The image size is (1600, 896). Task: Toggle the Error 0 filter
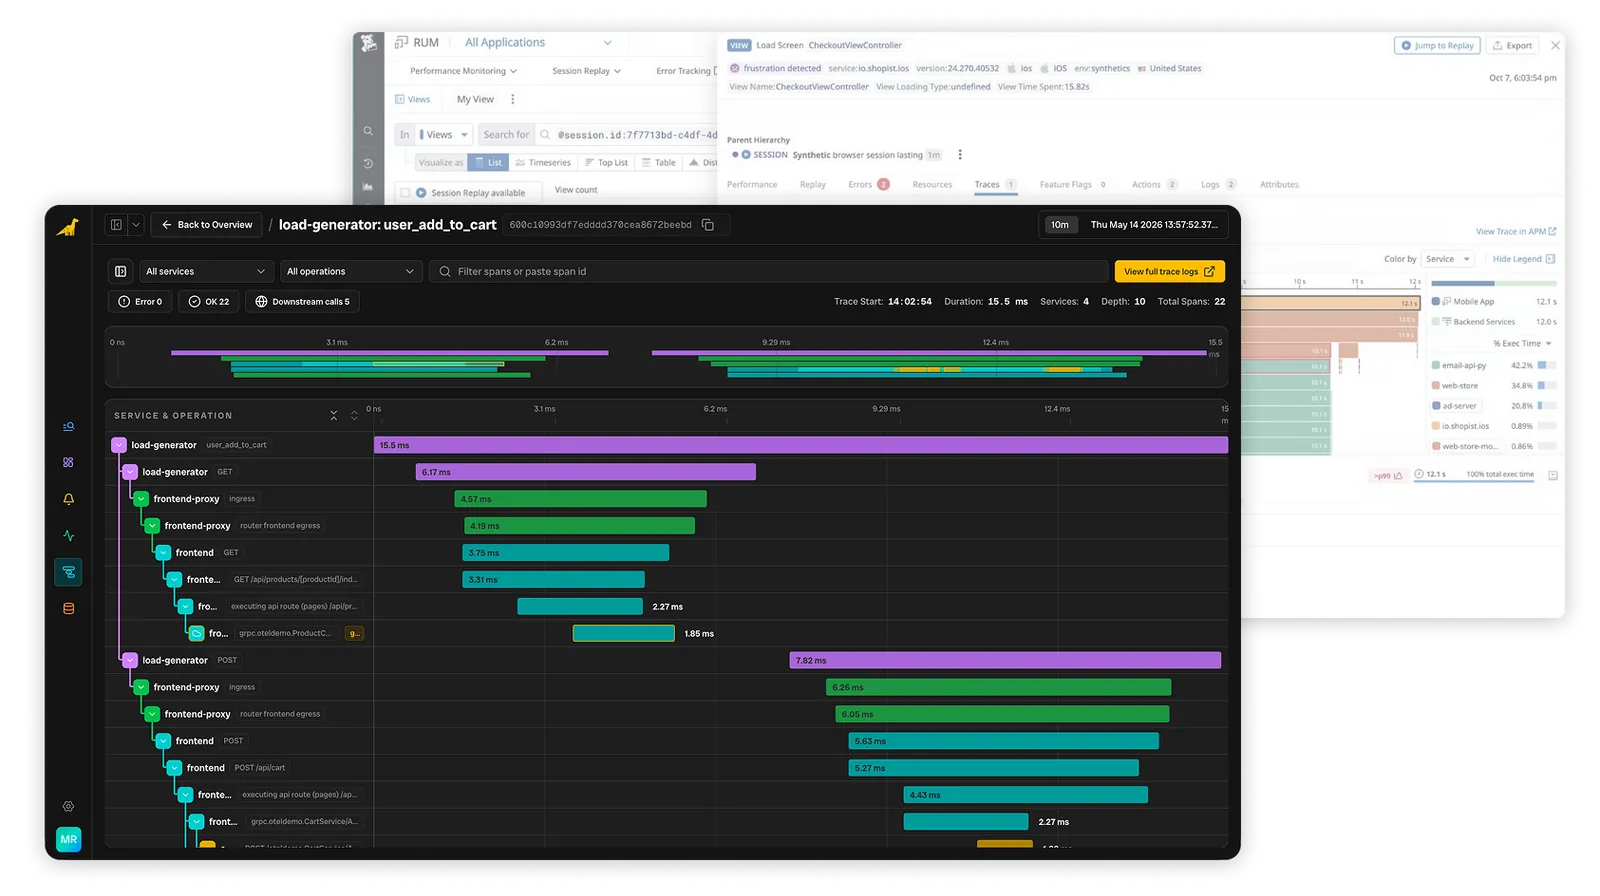click(140, 301)
